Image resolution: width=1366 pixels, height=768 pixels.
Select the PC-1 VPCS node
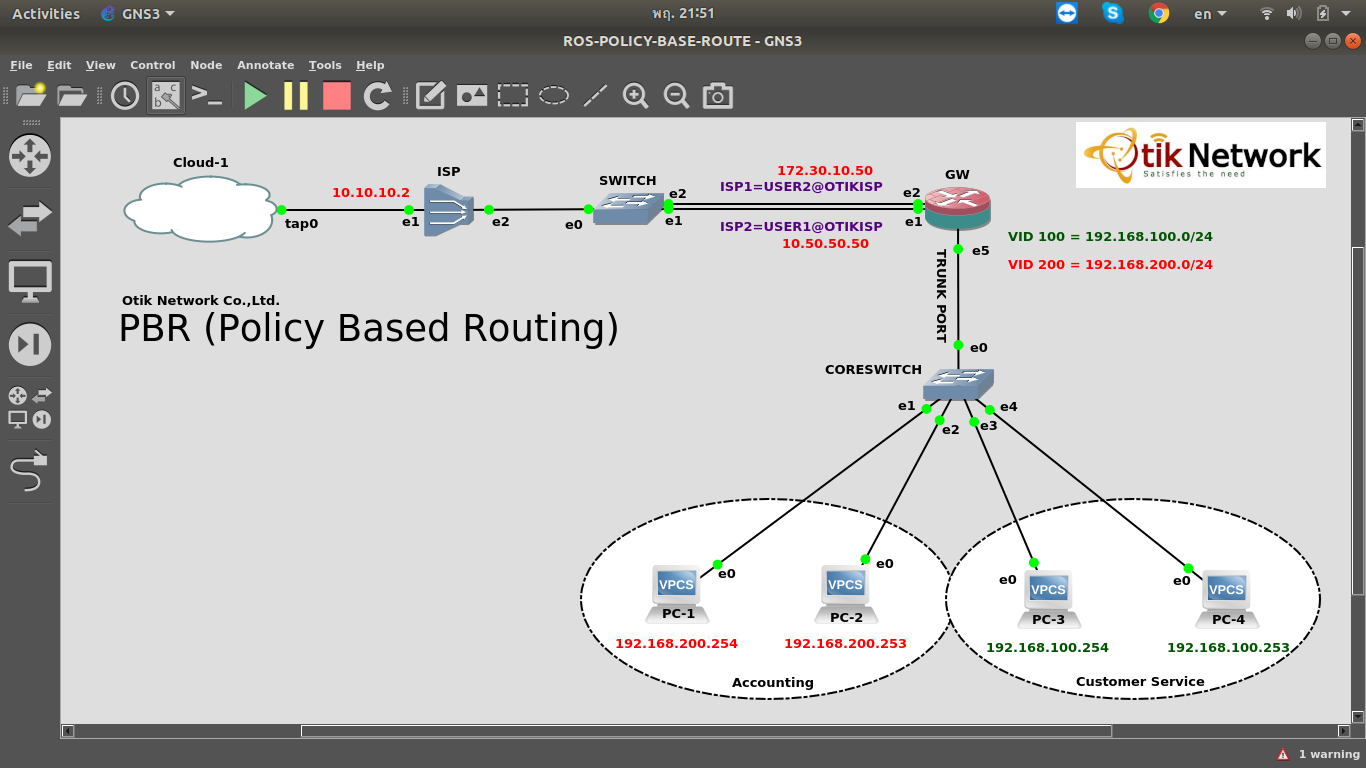(676, 592)
